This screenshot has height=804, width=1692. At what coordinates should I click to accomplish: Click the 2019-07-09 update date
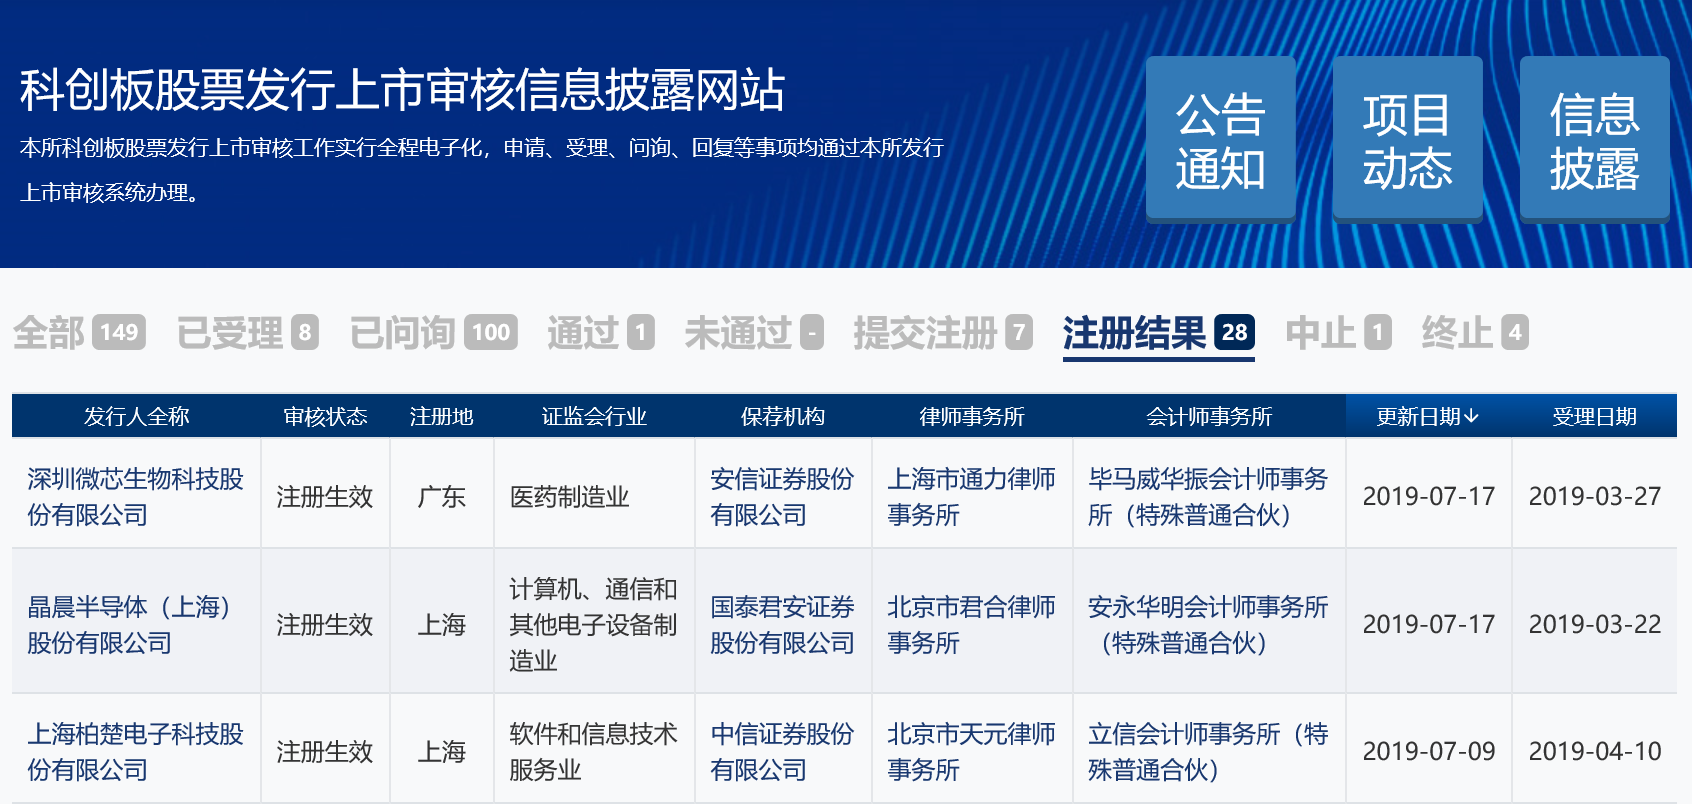1428,752
